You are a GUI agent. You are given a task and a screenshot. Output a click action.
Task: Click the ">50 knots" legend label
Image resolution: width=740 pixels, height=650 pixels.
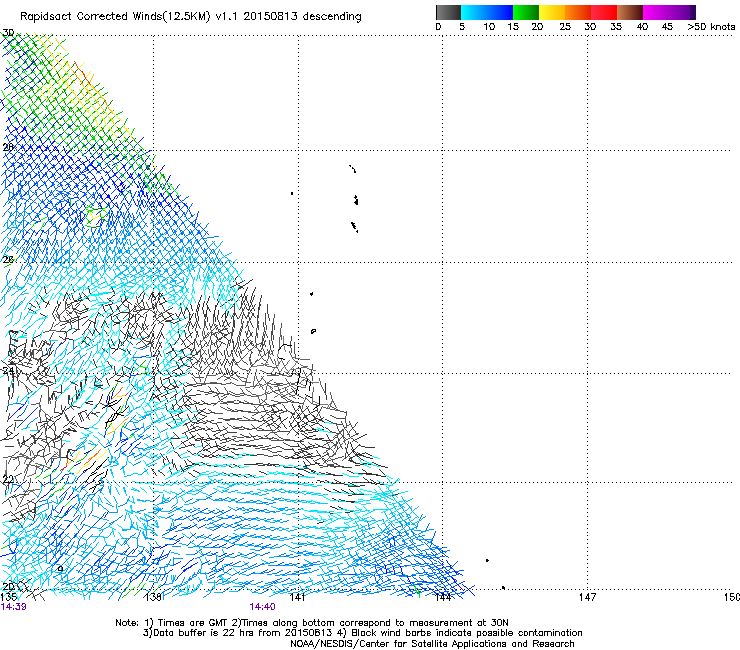point(711,27)
